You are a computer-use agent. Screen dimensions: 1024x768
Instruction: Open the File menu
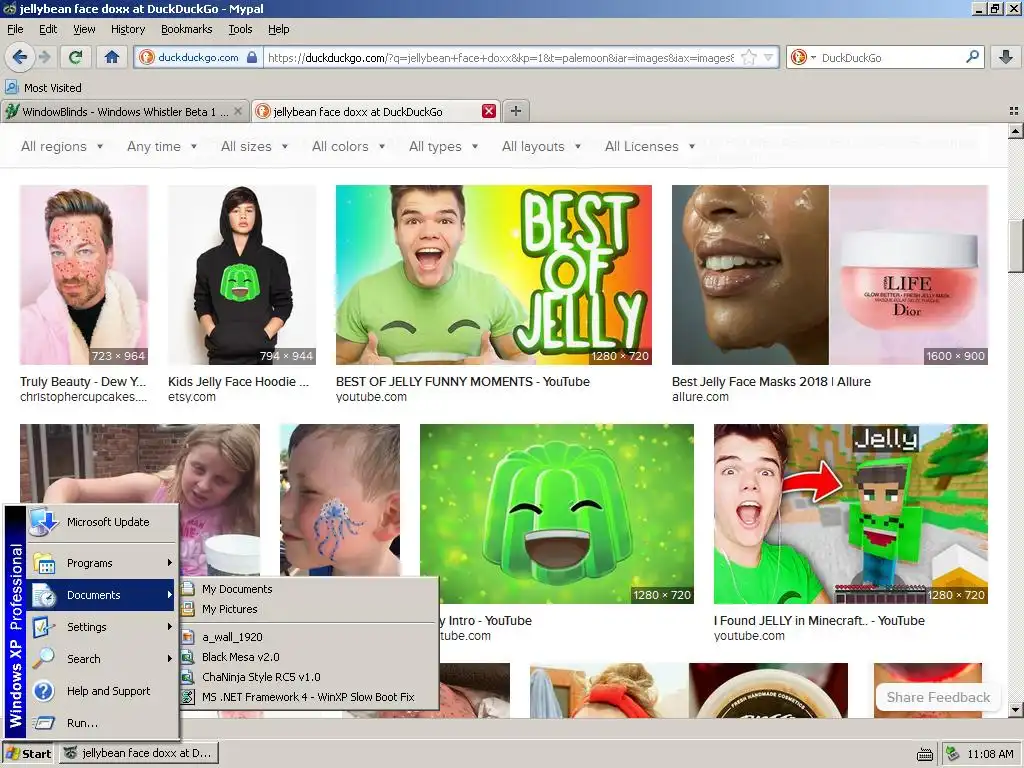pos(15,29)
